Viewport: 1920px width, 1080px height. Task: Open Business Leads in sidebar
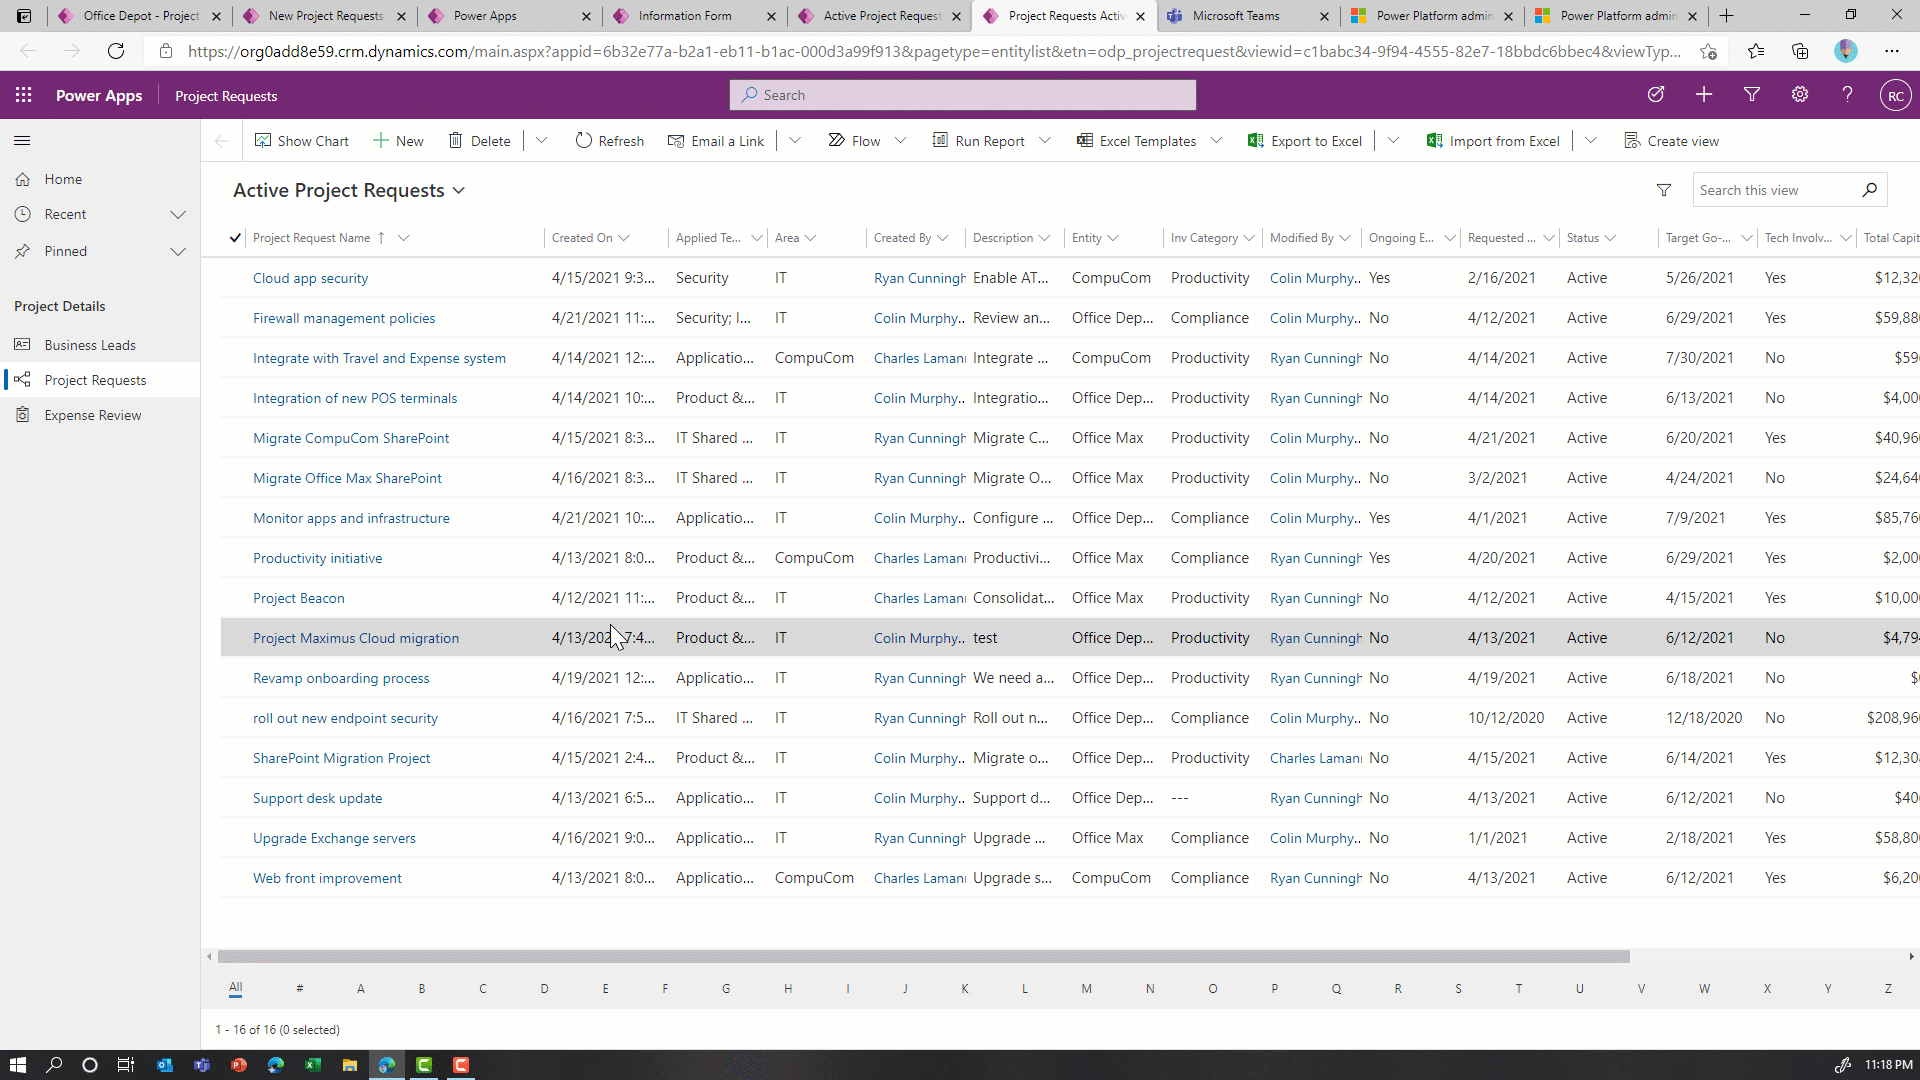point(100,345)
